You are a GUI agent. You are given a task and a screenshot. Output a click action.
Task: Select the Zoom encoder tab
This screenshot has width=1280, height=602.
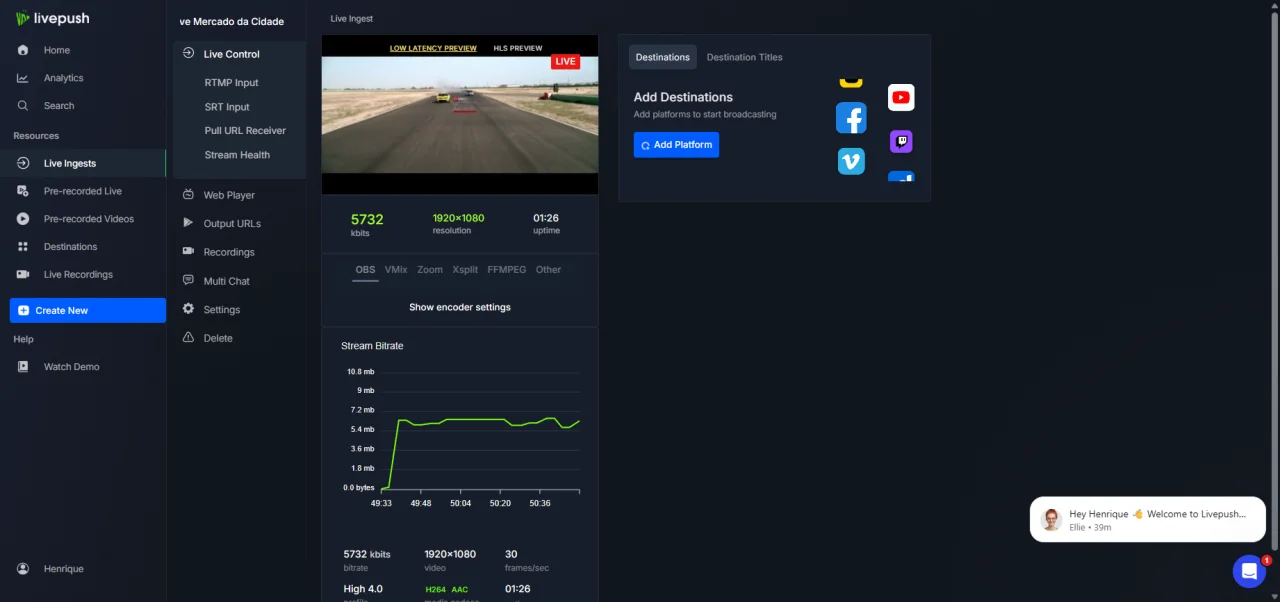430,270
